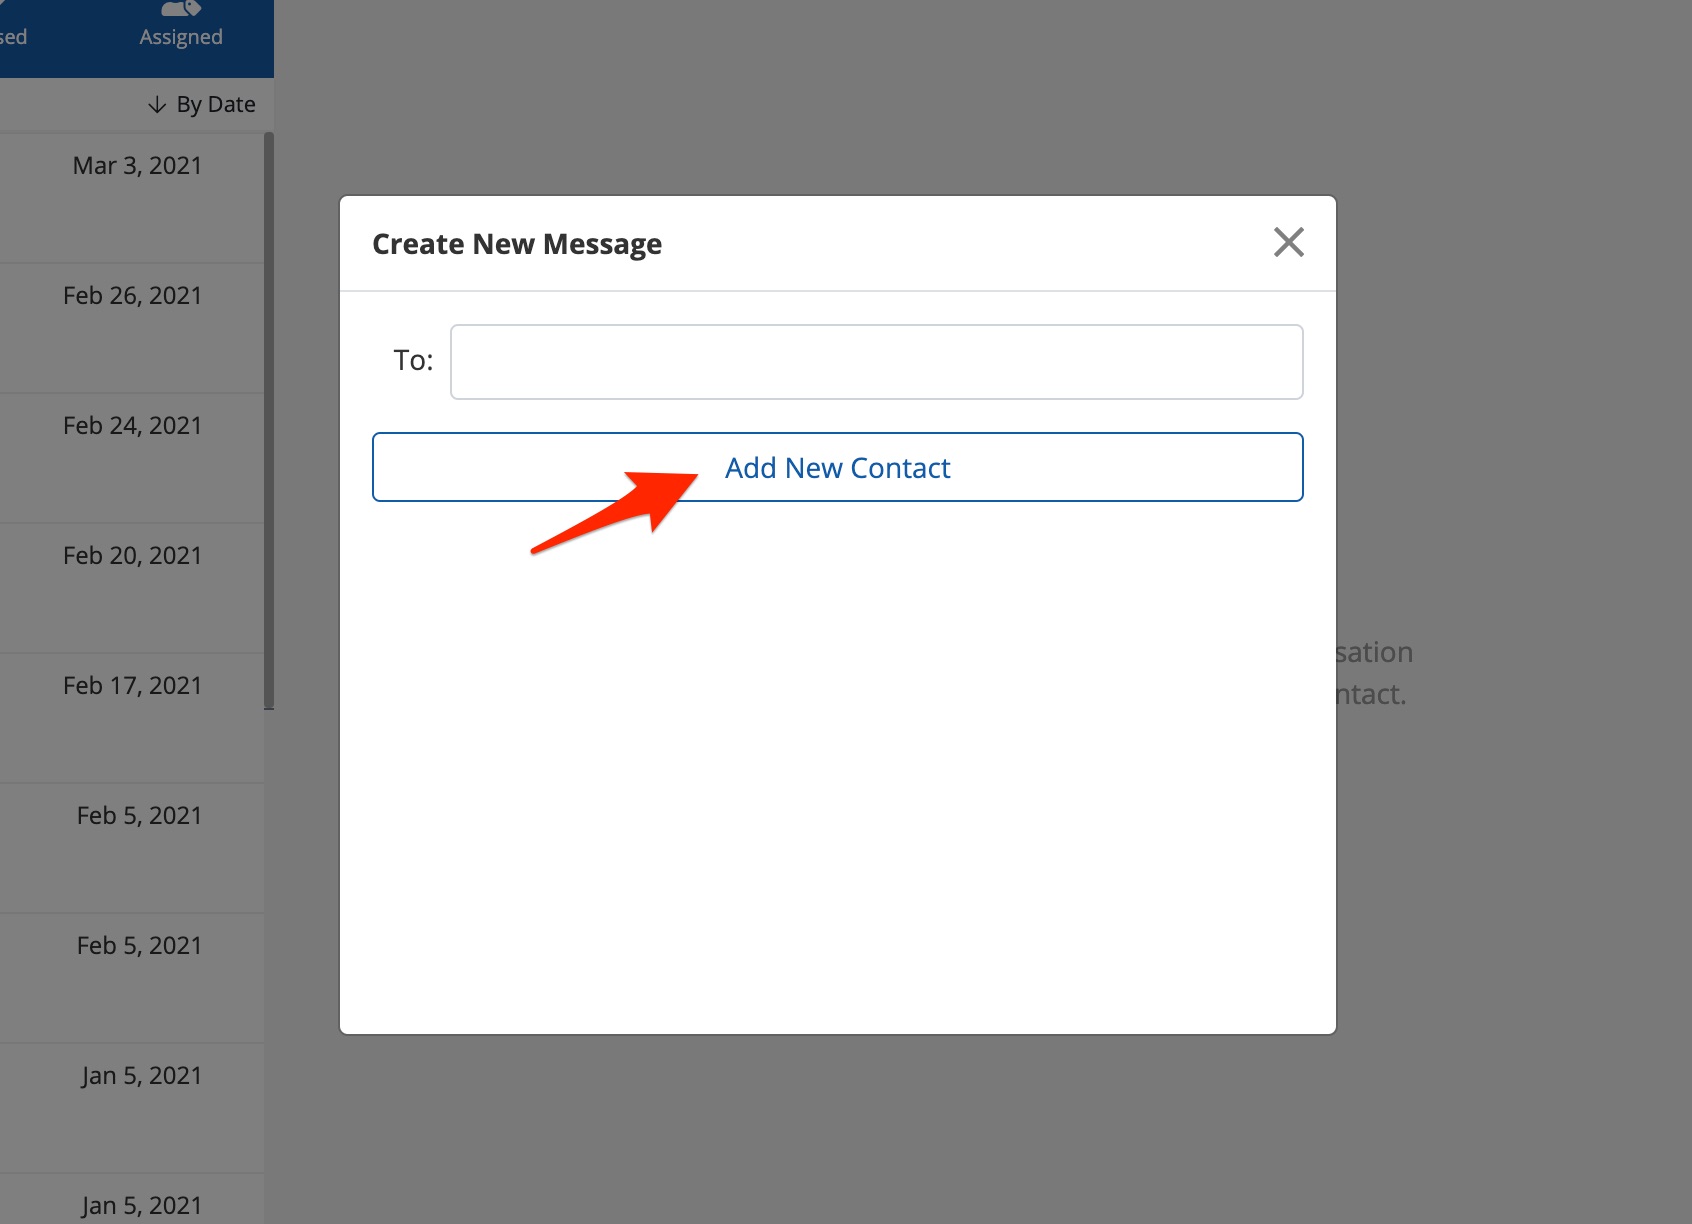Select the first Feb 5, 2021 conversation
This screenshot has width=1692, height=1224.
click(x=139, y=816)
